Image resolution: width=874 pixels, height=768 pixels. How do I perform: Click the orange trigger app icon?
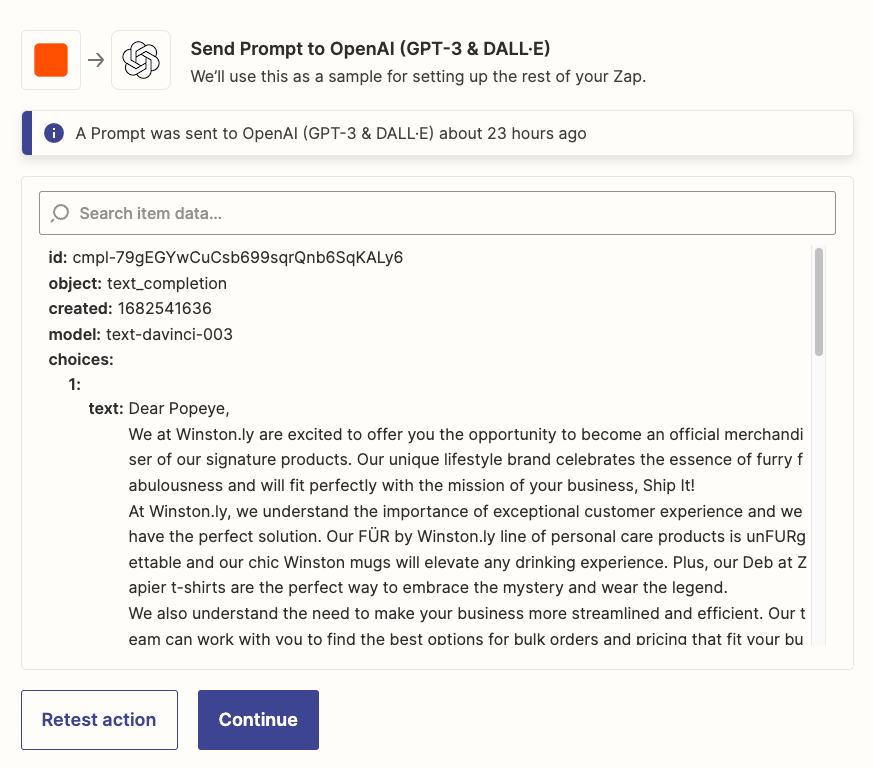51,60
